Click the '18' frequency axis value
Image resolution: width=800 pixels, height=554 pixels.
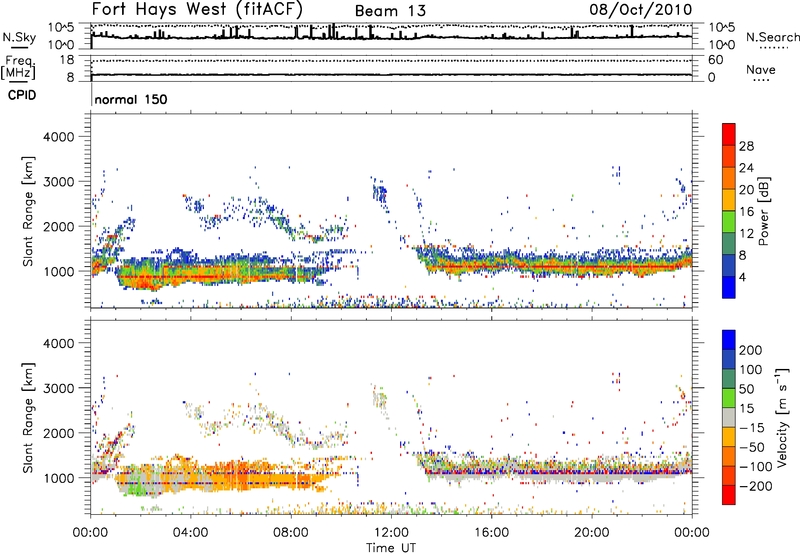click(67, 60)
